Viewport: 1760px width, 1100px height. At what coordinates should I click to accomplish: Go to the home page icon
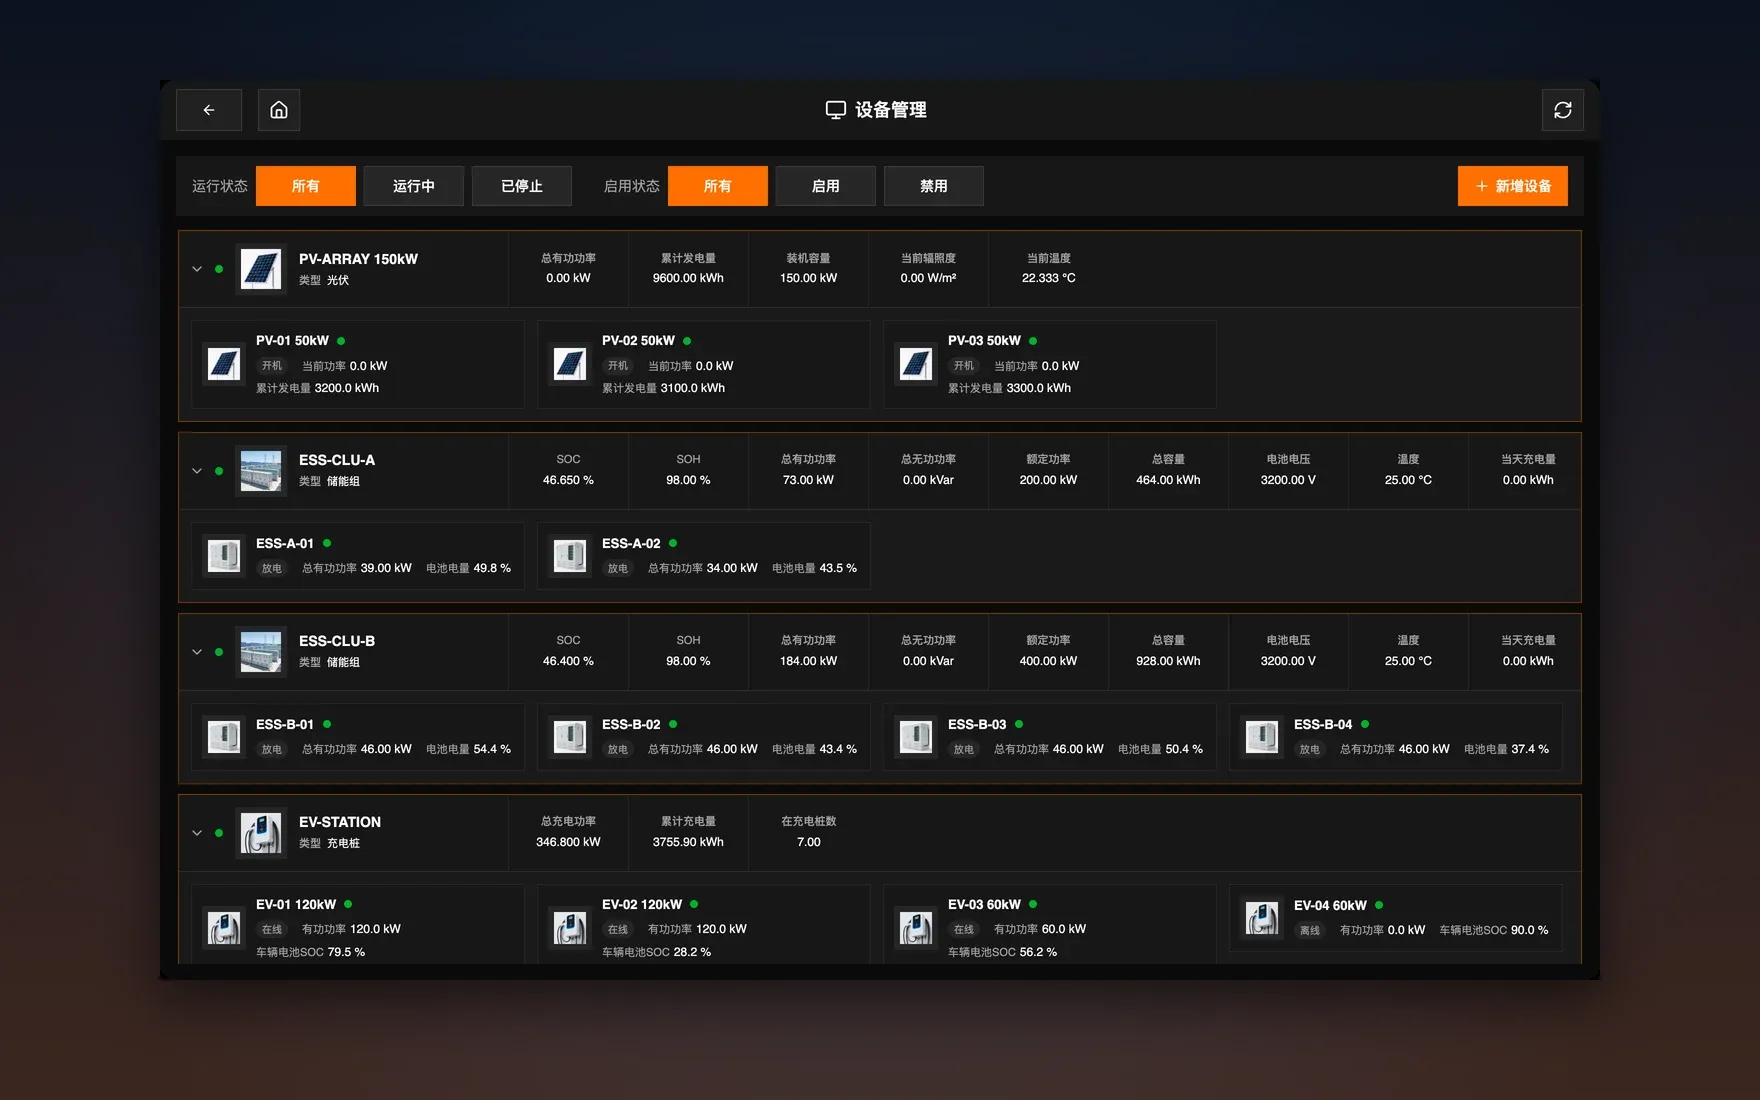279,110
